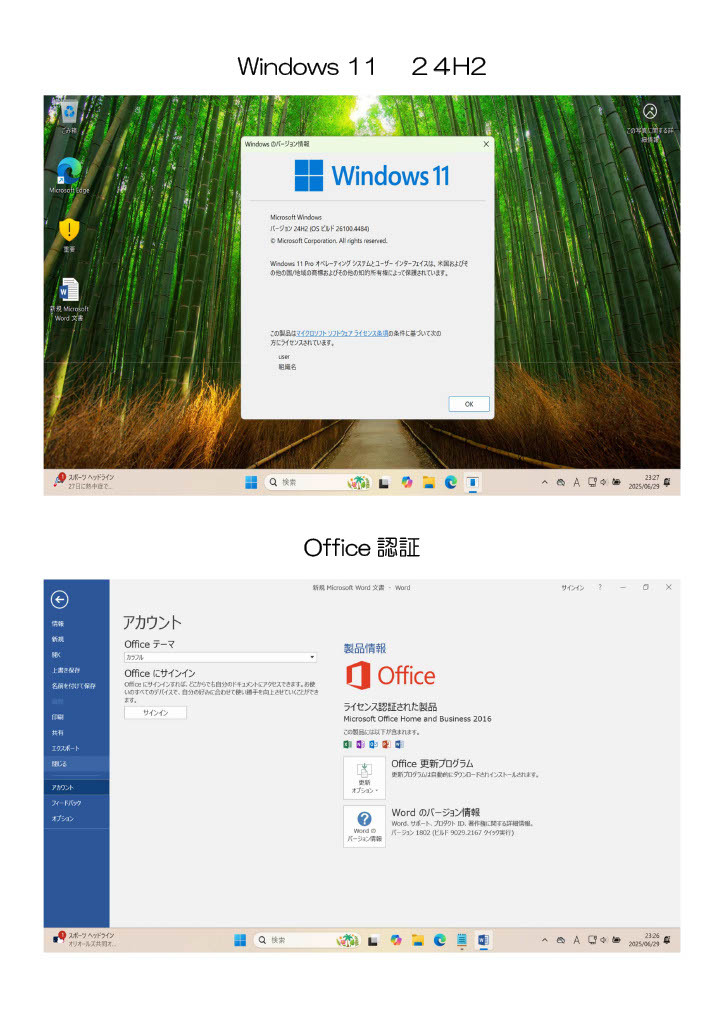
Task: Open the 更新オプション update options button
Action: point(364,778)
